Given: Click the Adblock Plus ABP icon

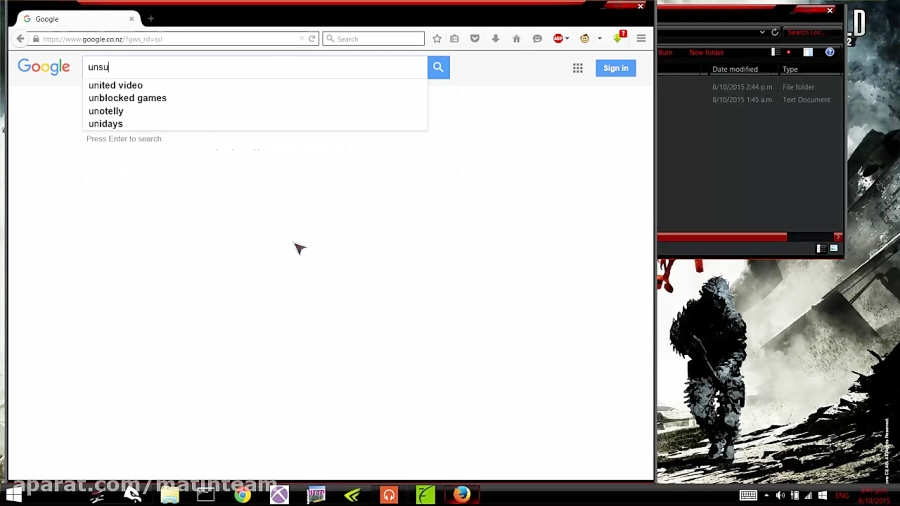Looking at the screenshot, I should (x=558, y=38).
